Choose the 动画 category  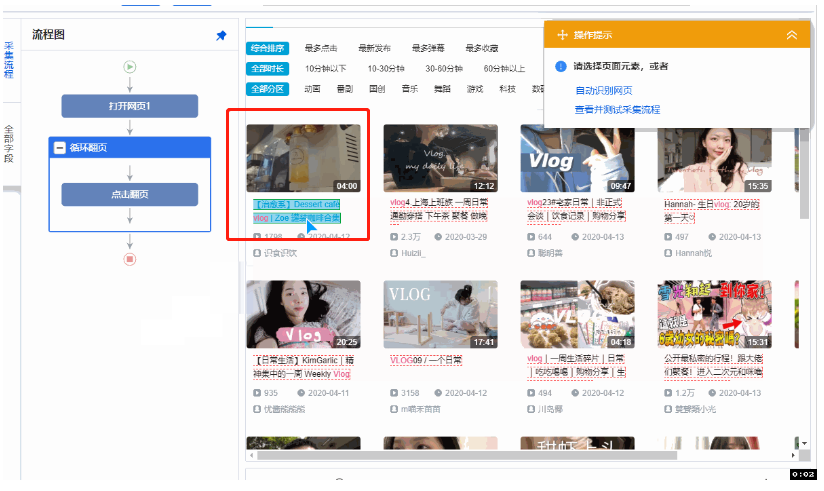point(312,89)
